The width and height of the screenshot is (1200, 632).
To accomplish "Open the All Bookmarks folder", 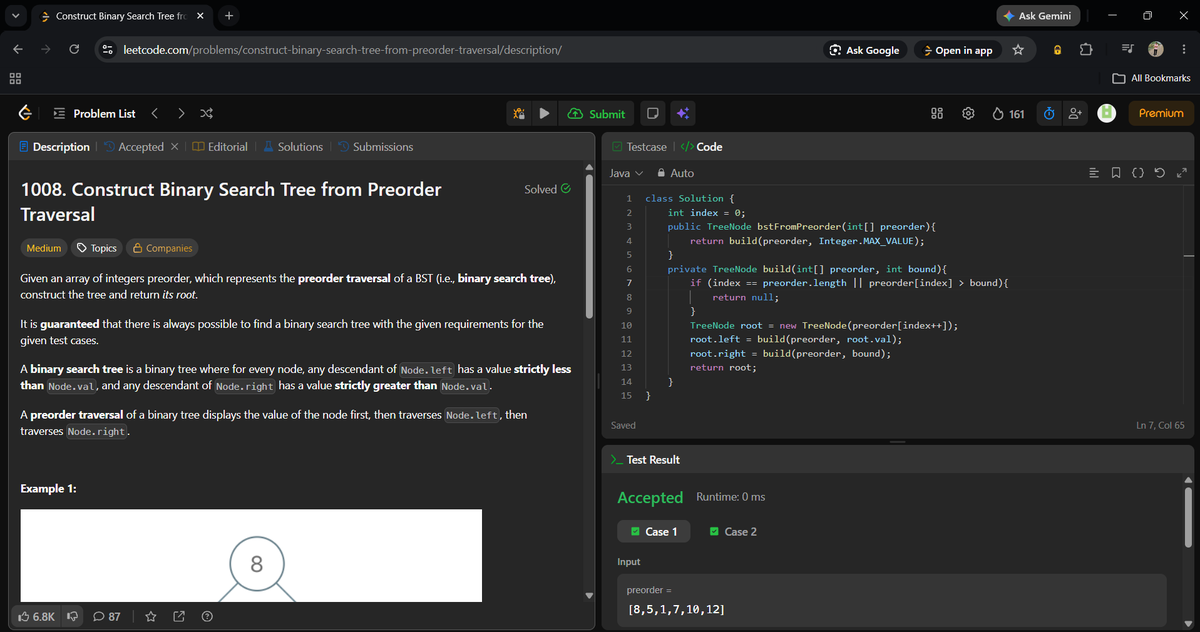I will pos(1152,78).
